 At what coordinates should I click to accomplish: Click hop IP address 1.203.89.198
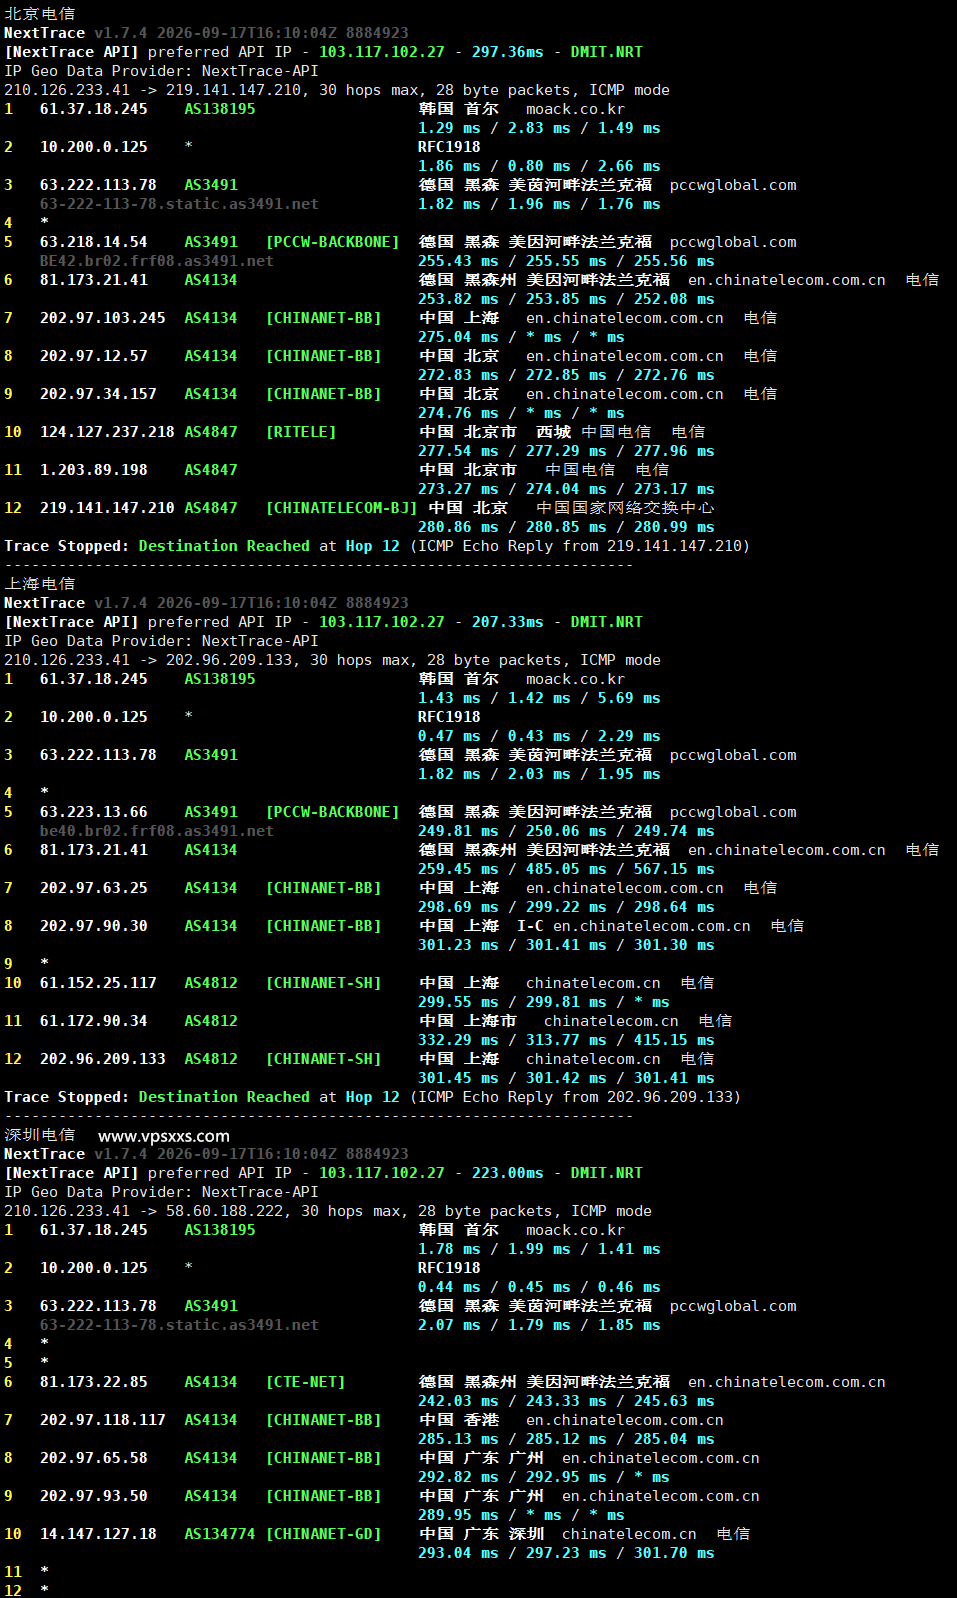coord(94,470)
